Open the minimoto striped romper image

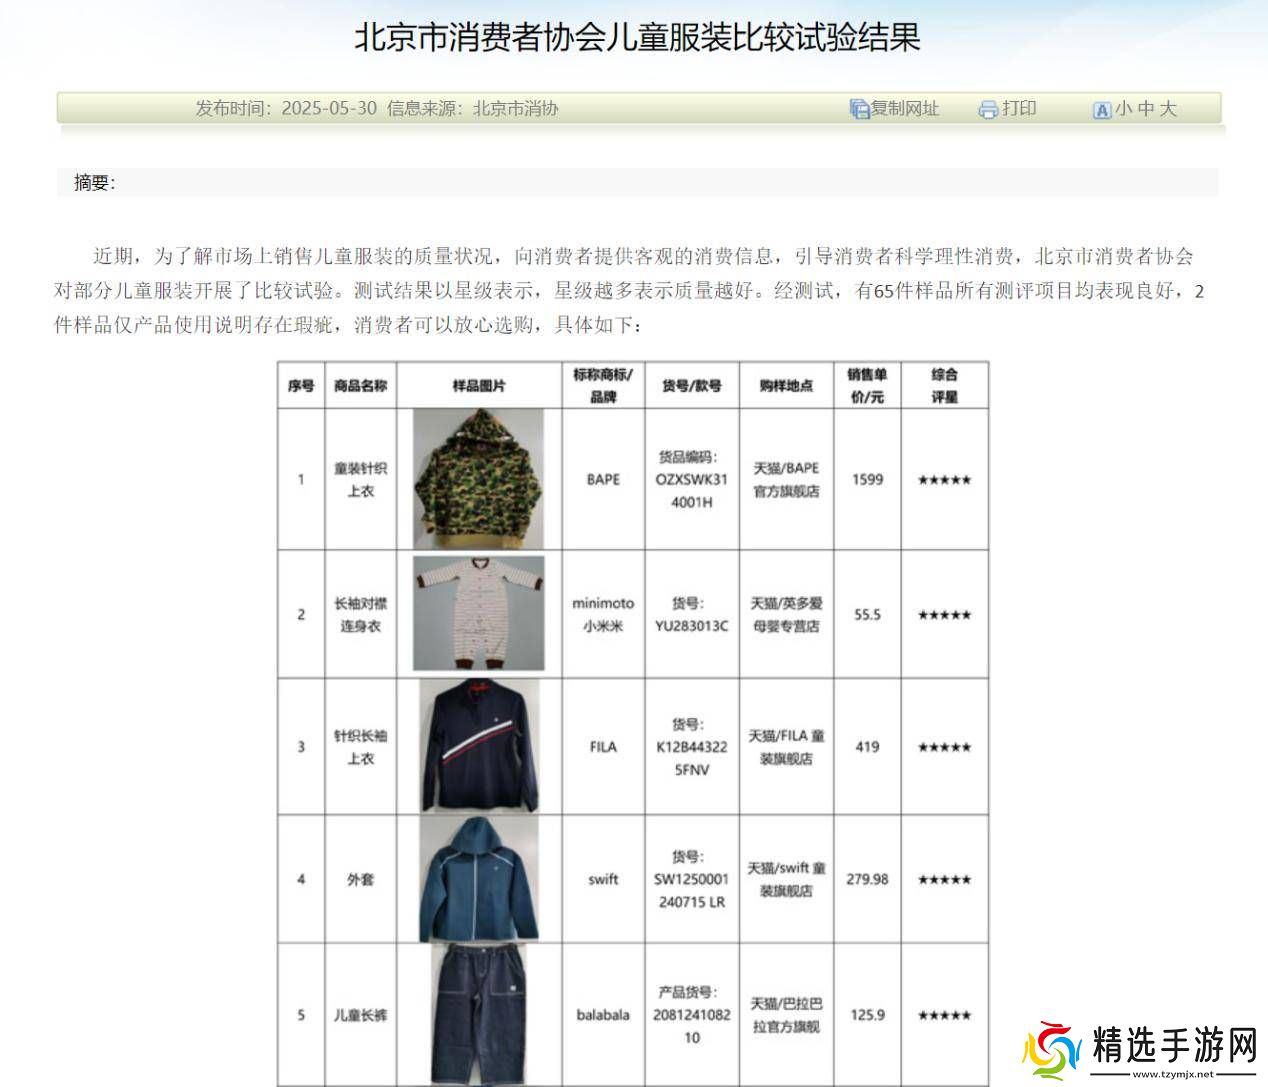[479, 614]
